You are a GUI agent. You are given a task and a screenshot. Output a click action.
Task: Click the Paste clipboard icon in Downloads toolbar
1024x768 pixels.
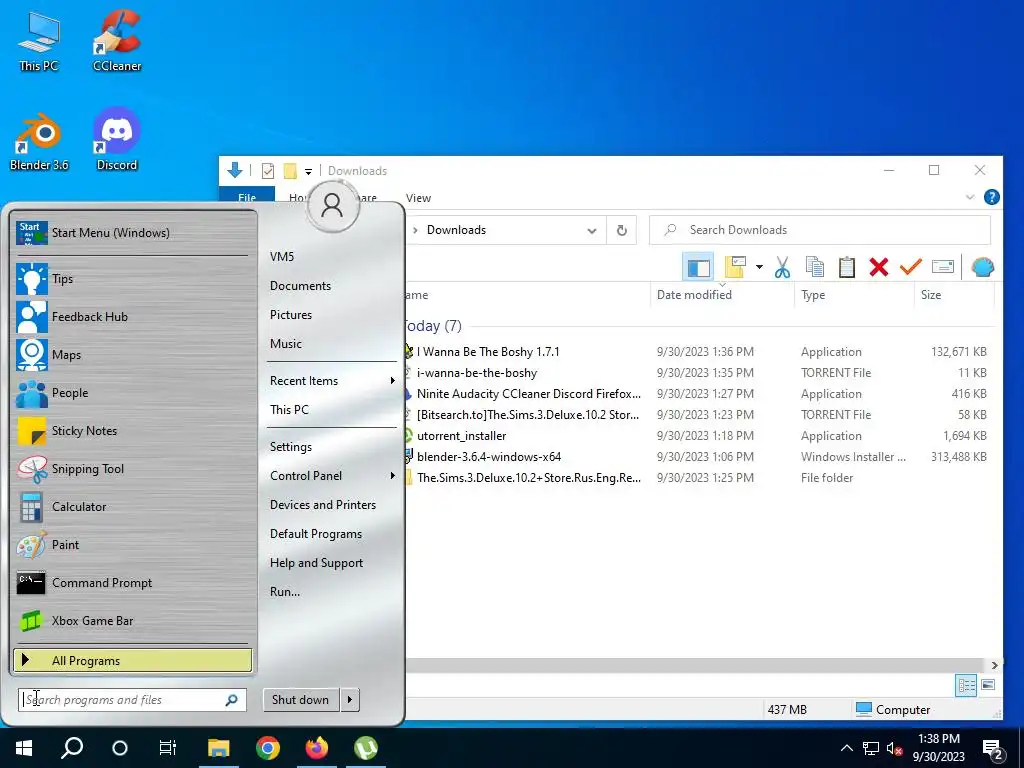pos(846,266)
